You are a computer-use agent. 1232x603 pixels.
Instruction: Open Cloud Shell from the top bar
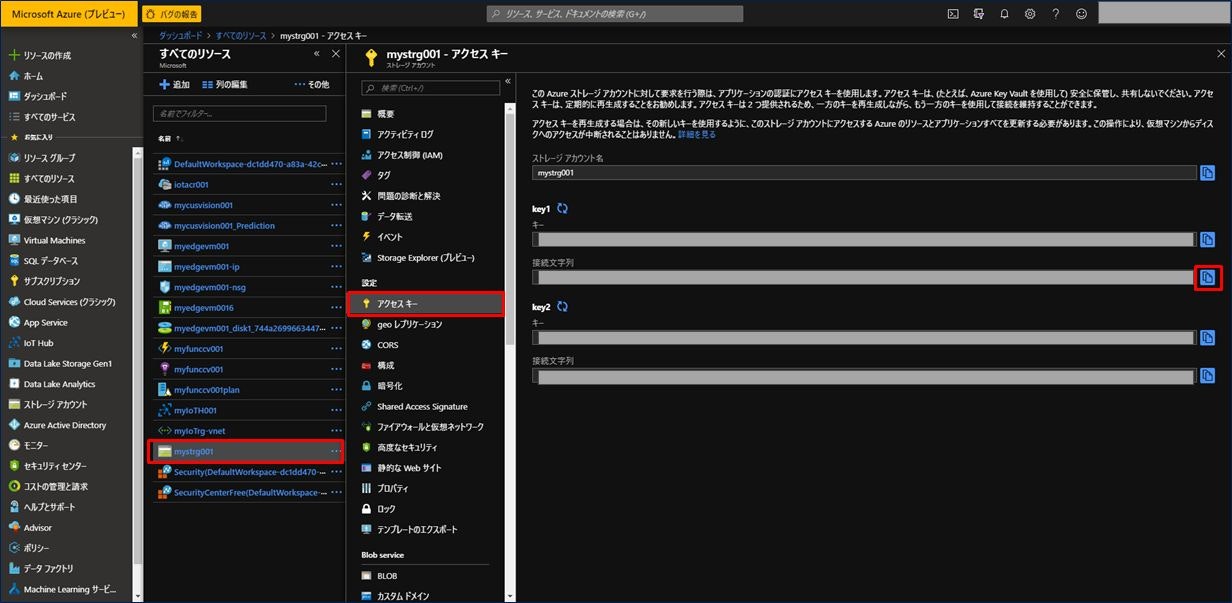click(x=954, y=14)
